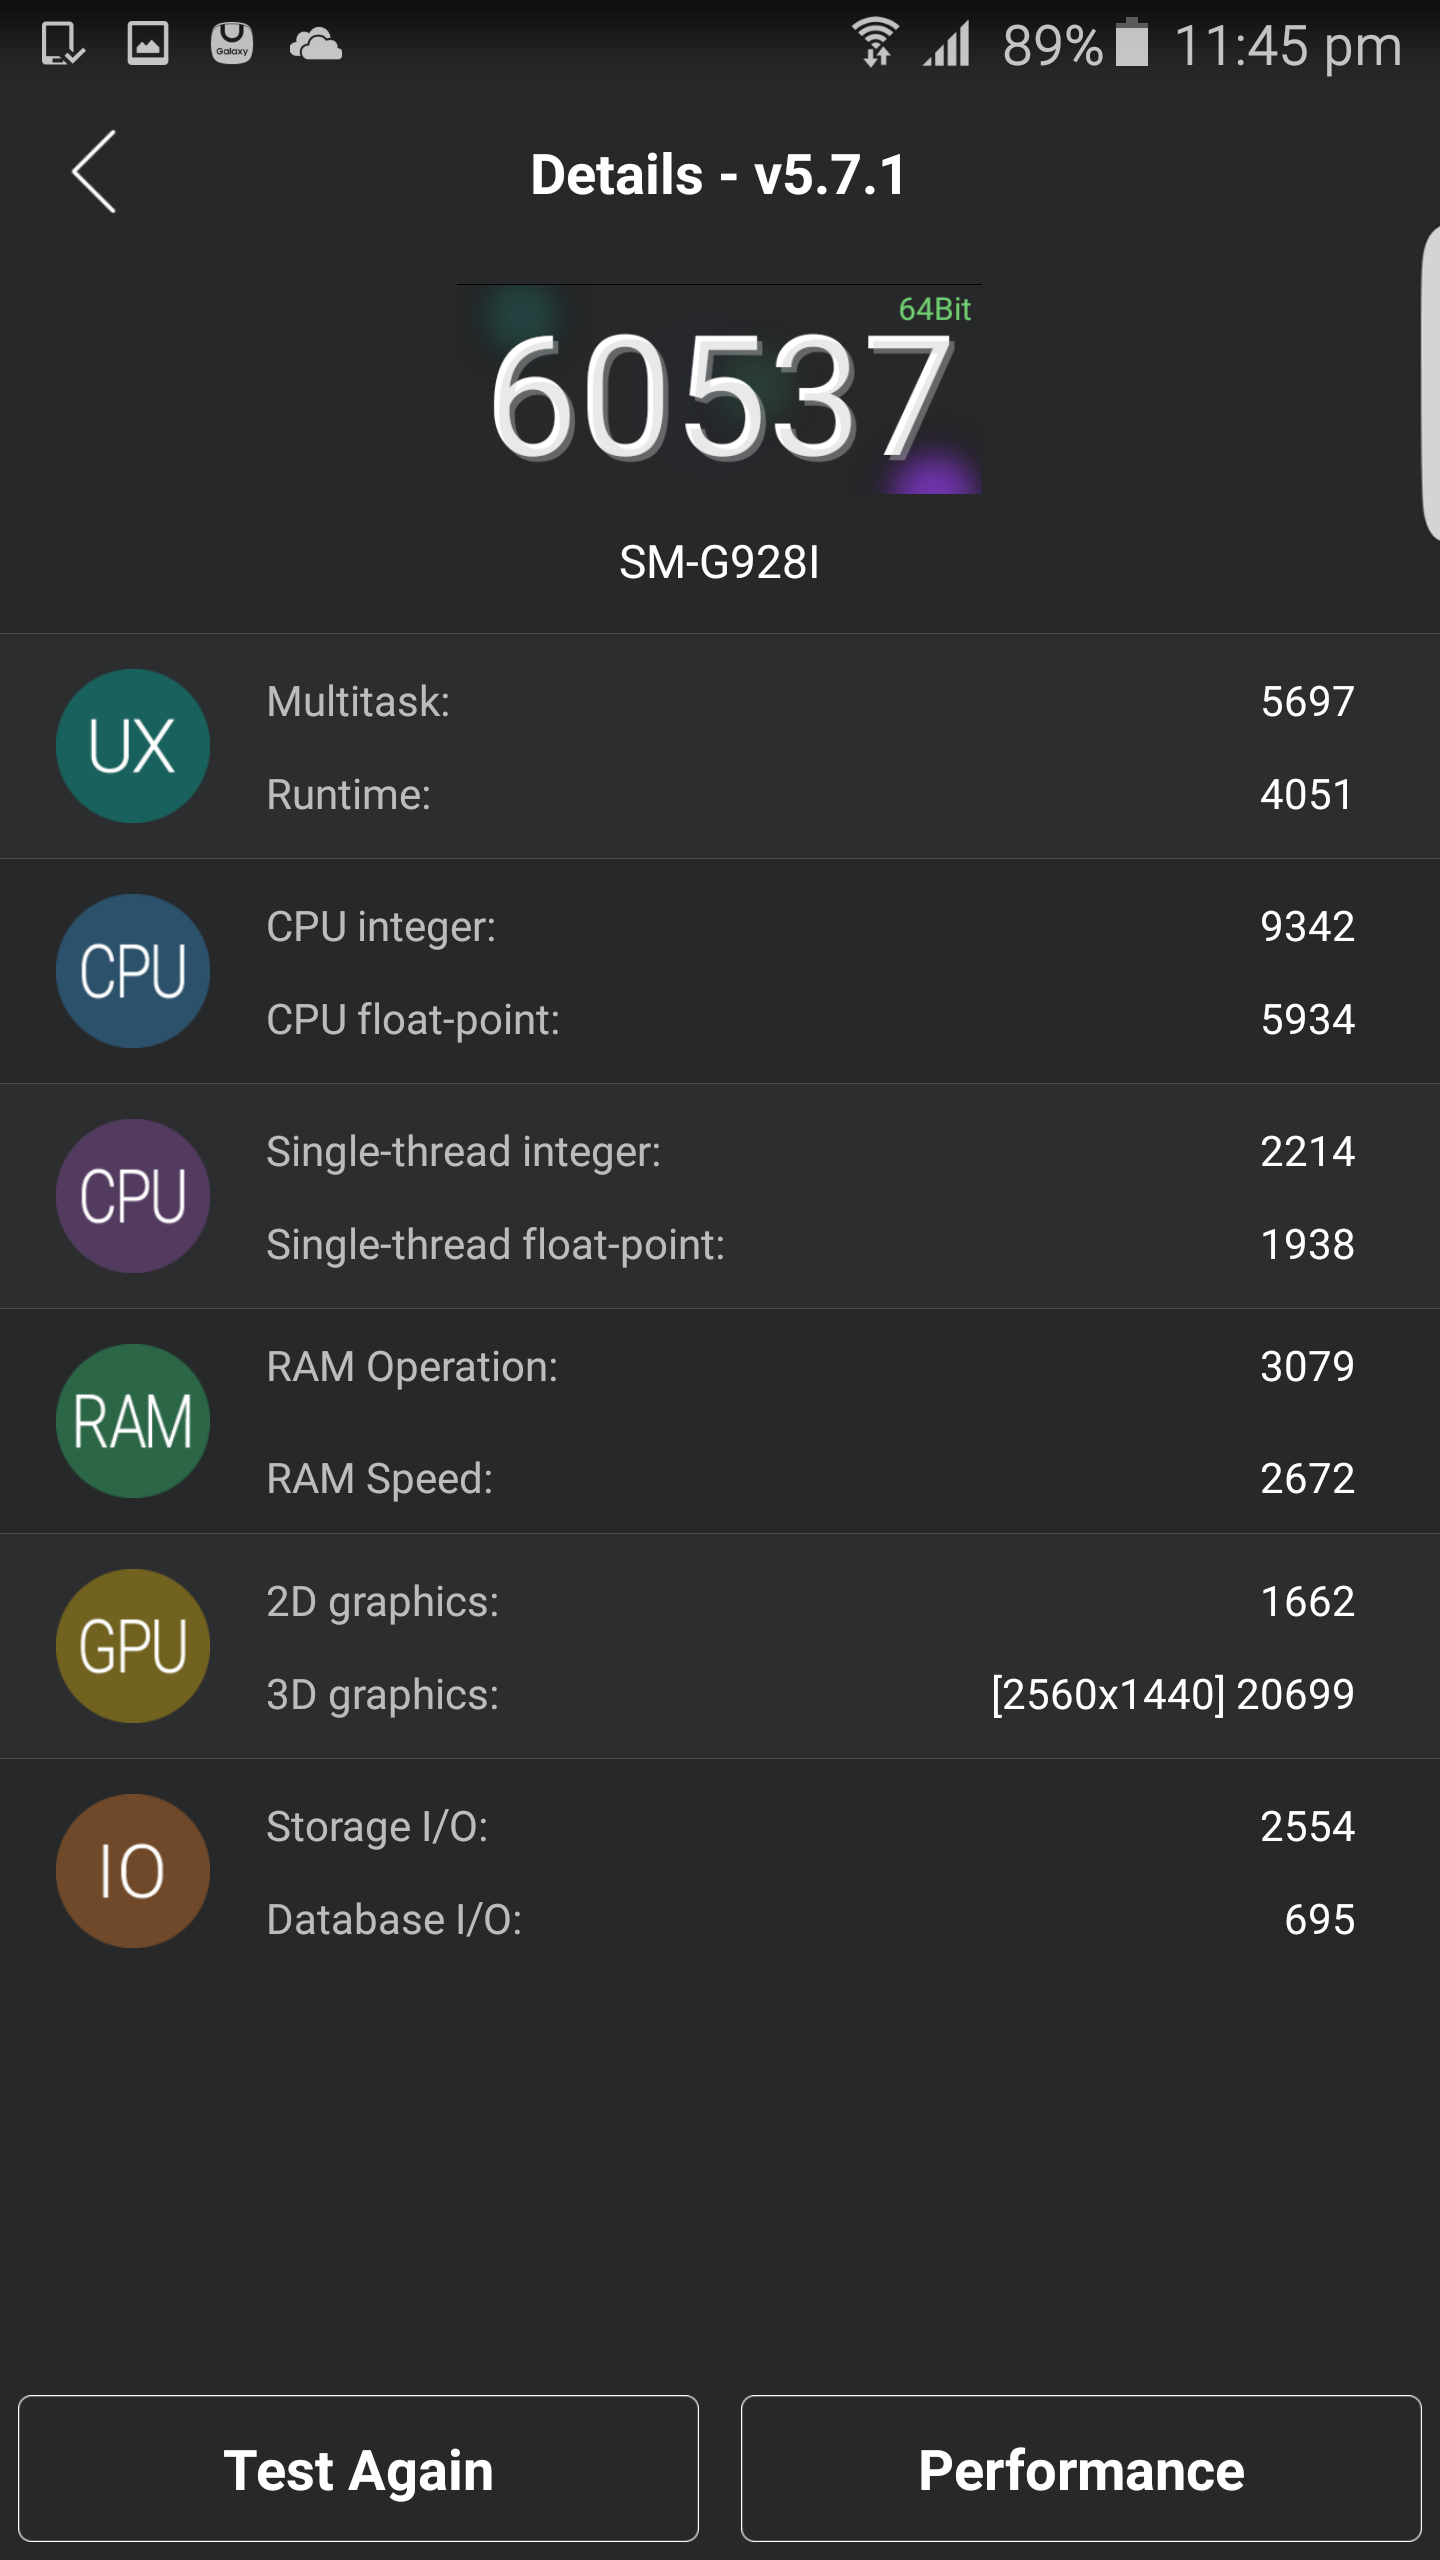
Task: Tap the image notification icon
Action: (x=148, y=44)
